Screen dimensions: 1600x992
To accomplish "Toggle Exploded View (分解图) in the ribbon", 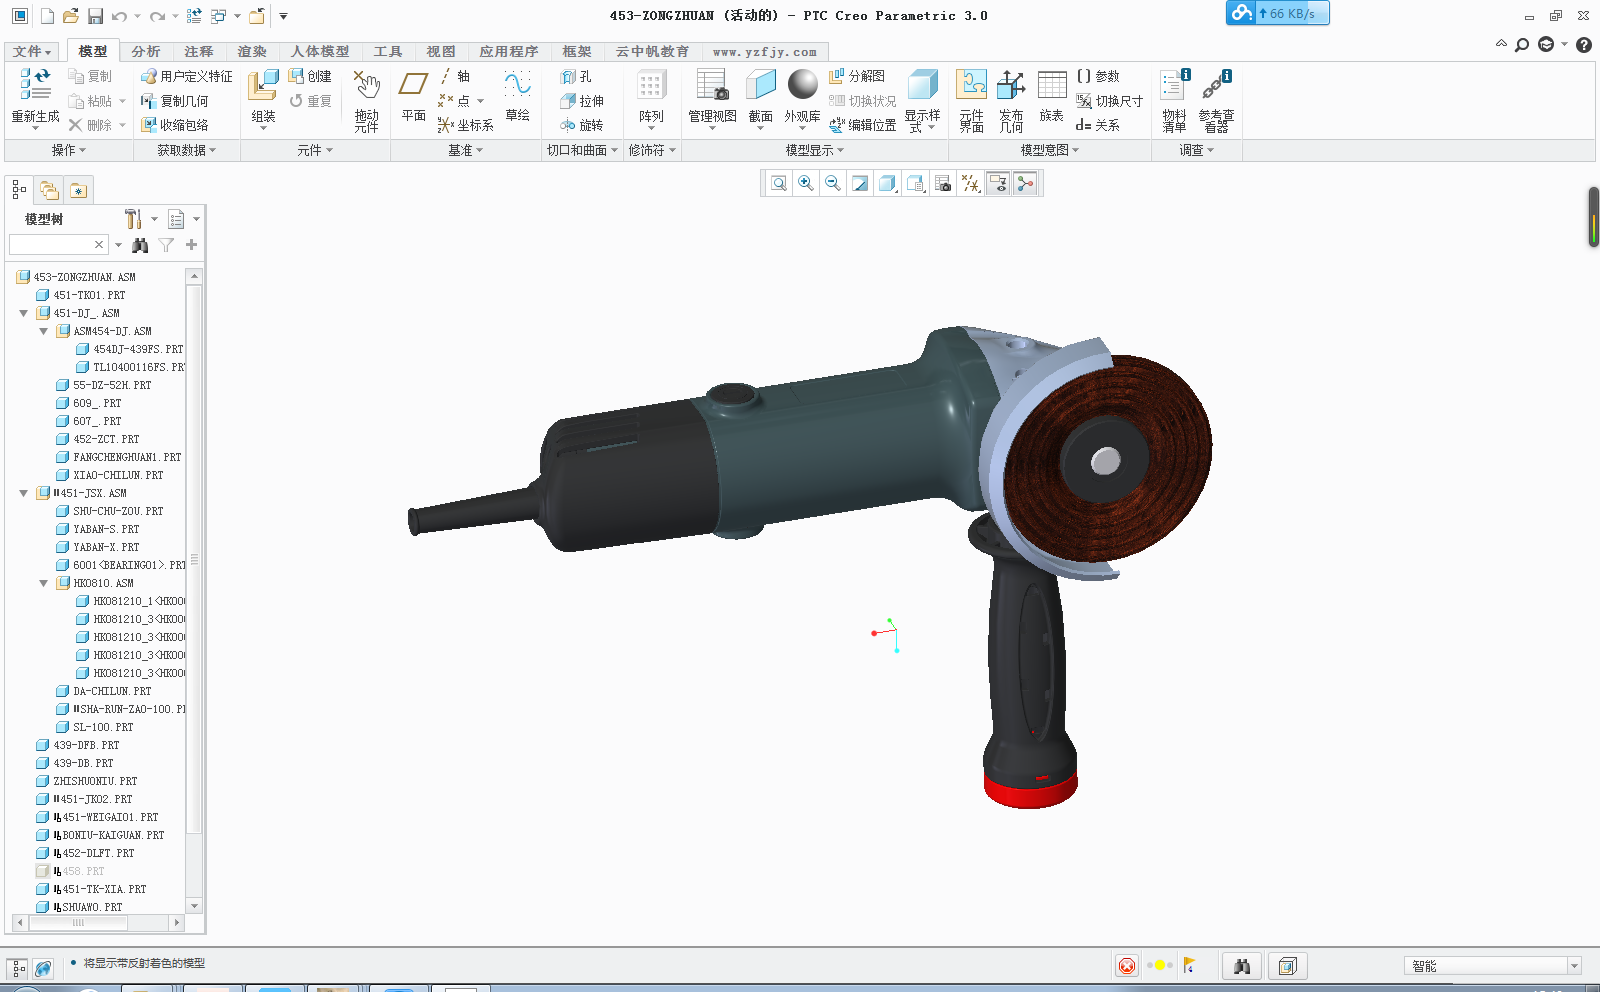I will pos(857,76).
